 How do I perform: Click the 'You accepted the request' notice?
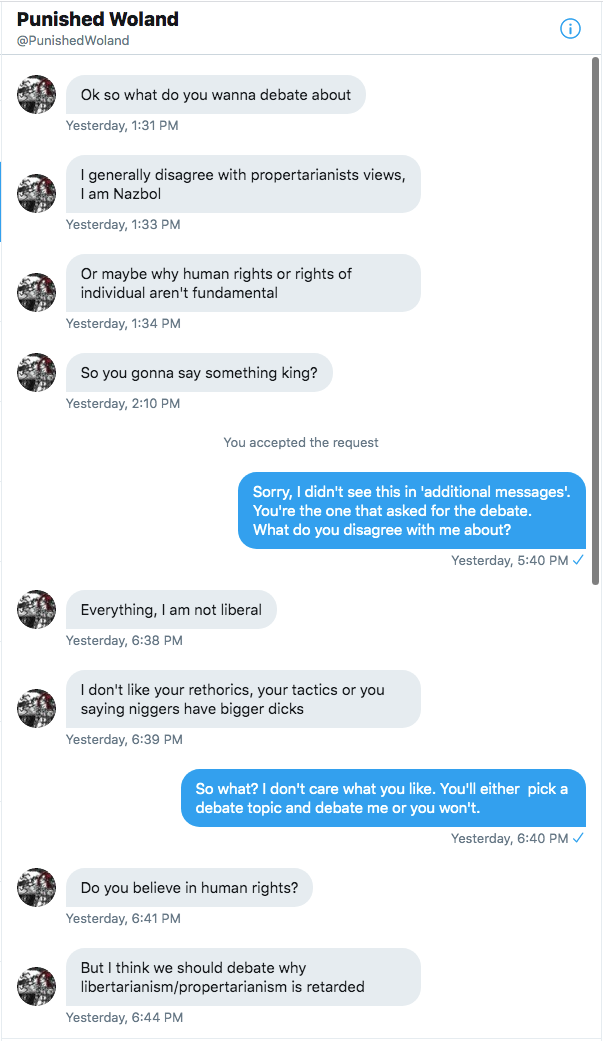[301, 442]
